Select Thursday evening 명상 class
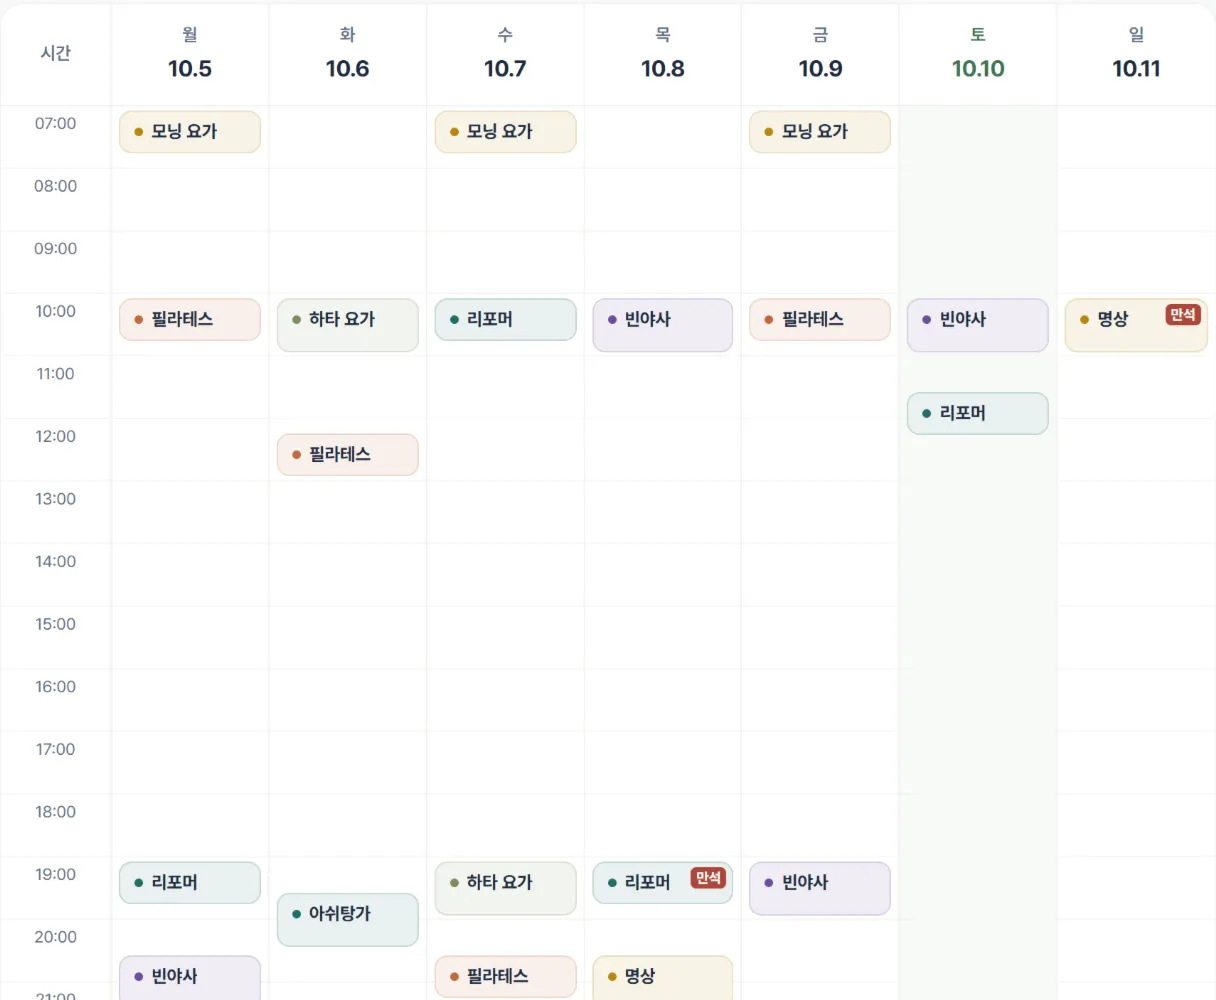This screenshot has width=1216, height=1000. tap(663, 977)
